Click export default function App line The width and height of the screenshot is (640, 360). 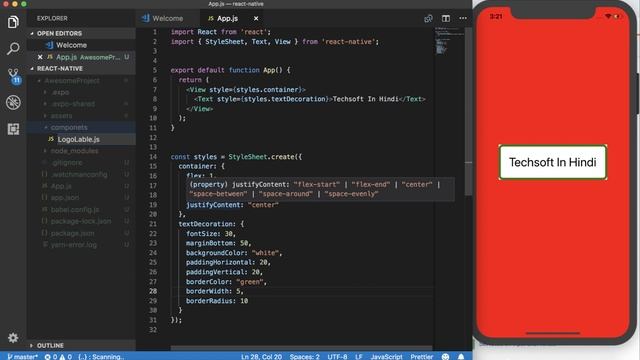tap(230, 70)
